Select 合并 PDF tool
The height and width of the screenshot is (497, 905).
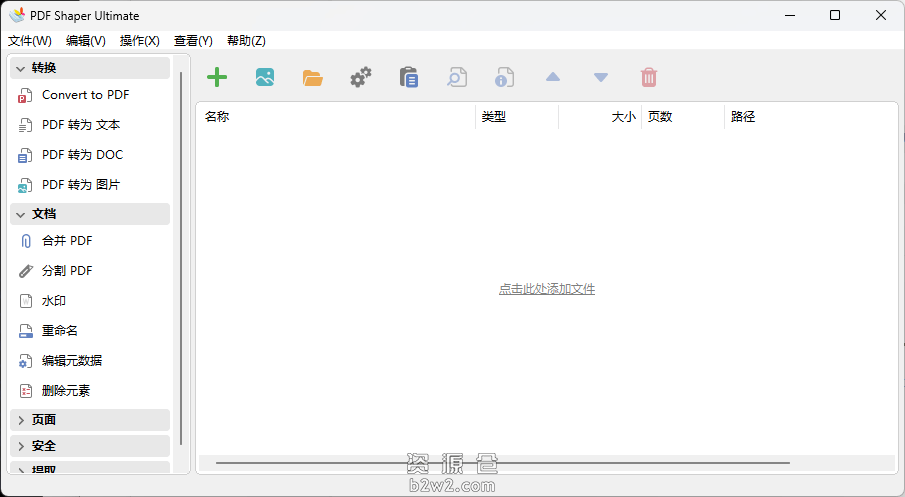coord(67,241)
